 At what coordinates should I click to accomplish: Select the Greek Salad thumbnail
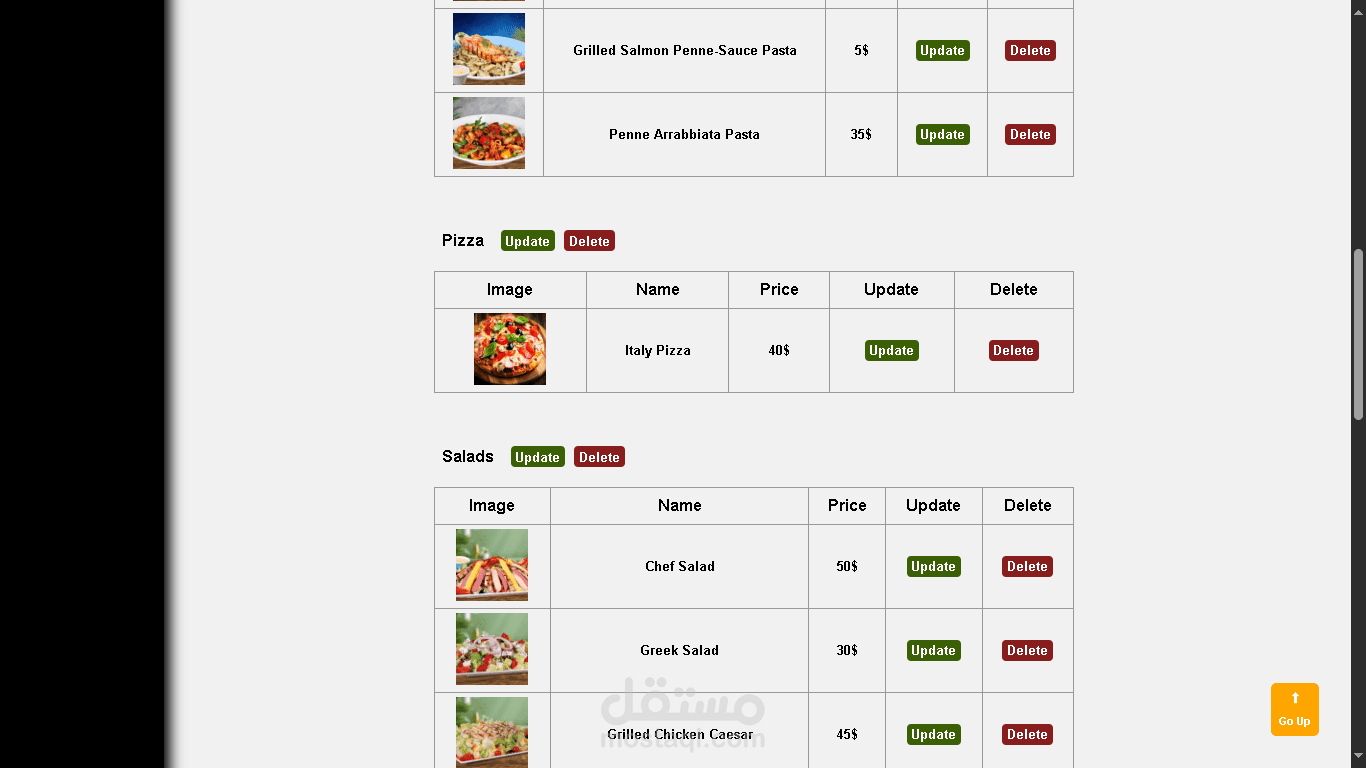coord(492,649)
